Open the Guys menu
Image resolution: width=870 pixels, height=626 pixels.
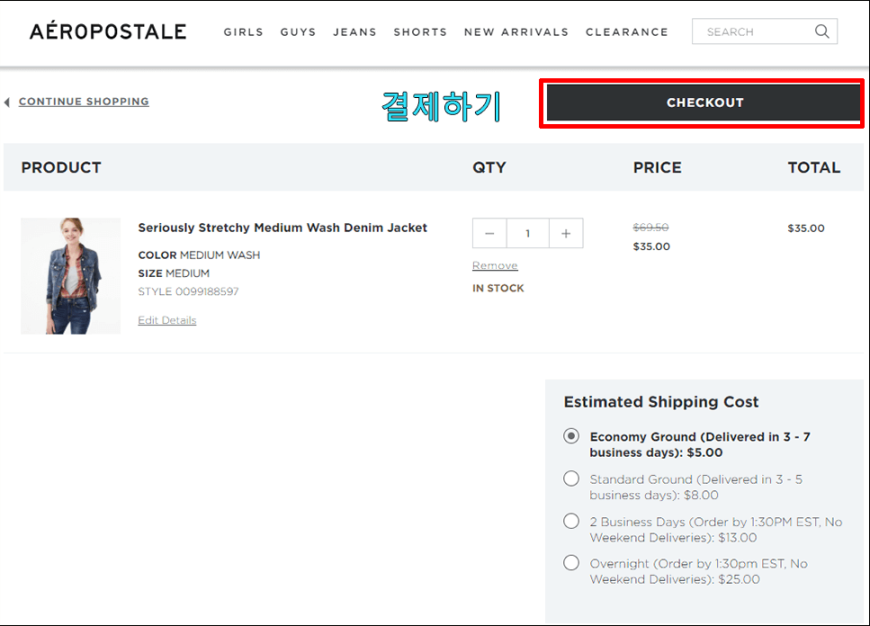298,32
